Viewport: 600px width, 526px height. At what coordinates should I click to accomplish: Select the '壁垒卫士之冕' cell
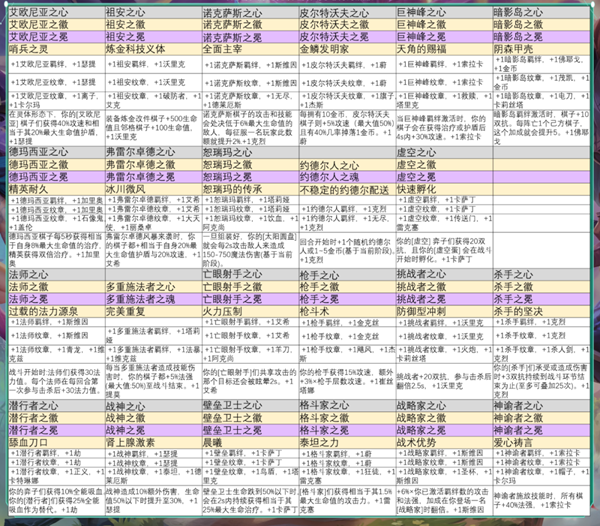[x=250, y=430]
